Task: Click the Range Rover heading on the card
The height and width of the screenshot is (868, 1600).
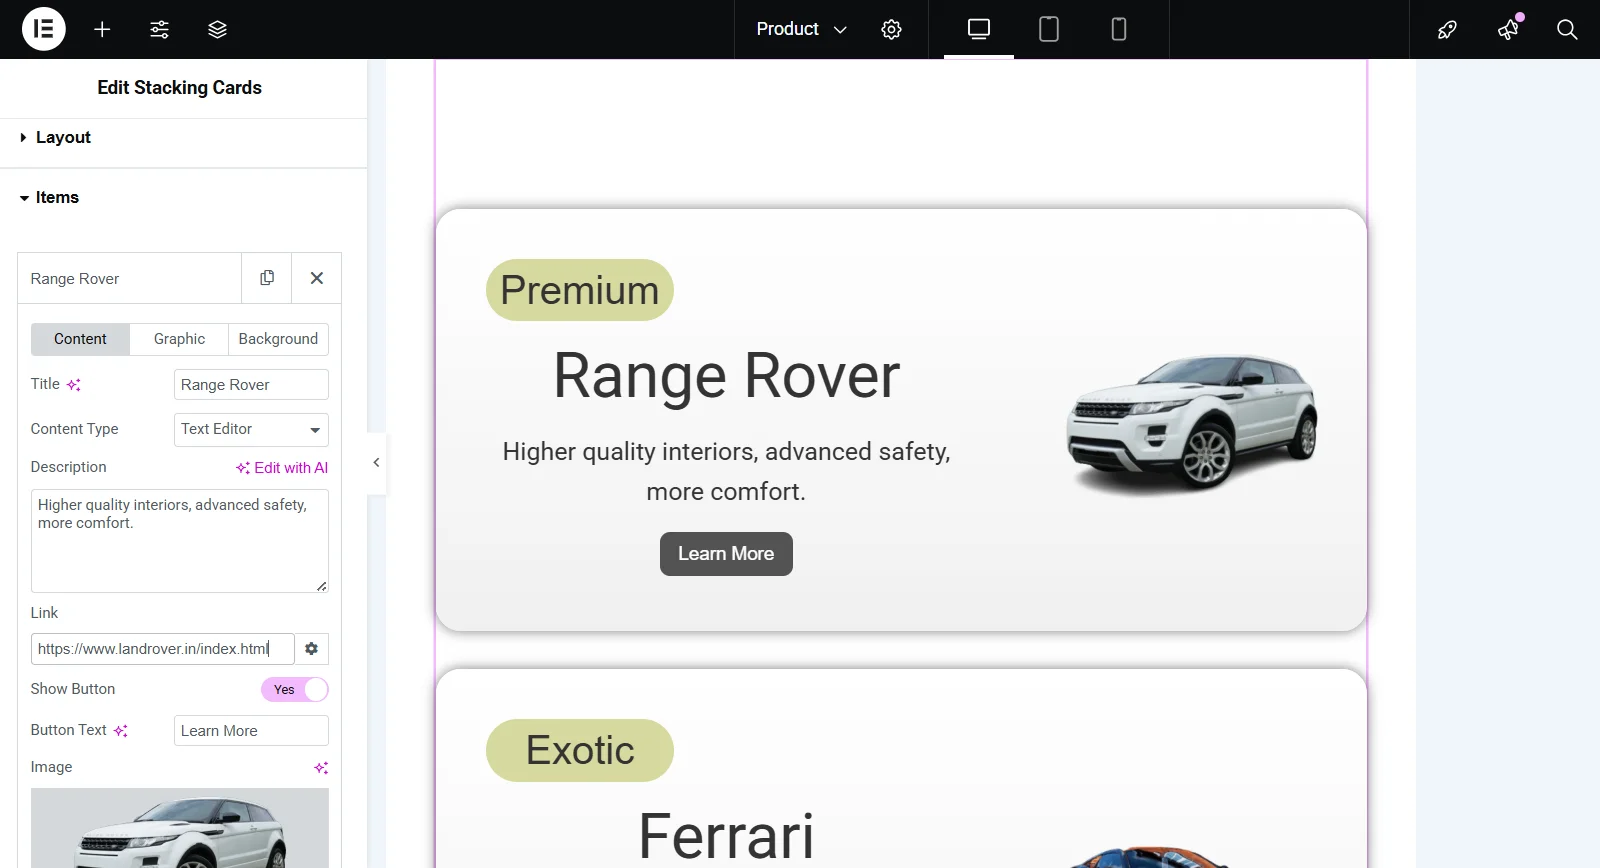Action: point(727,376)
